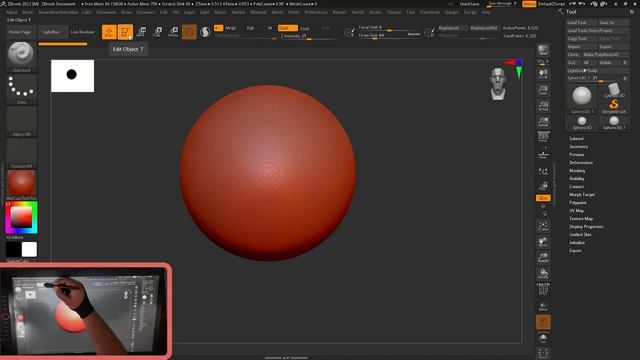Open the Dots stroke picker

pyautogui.click(x=21, y=89)
